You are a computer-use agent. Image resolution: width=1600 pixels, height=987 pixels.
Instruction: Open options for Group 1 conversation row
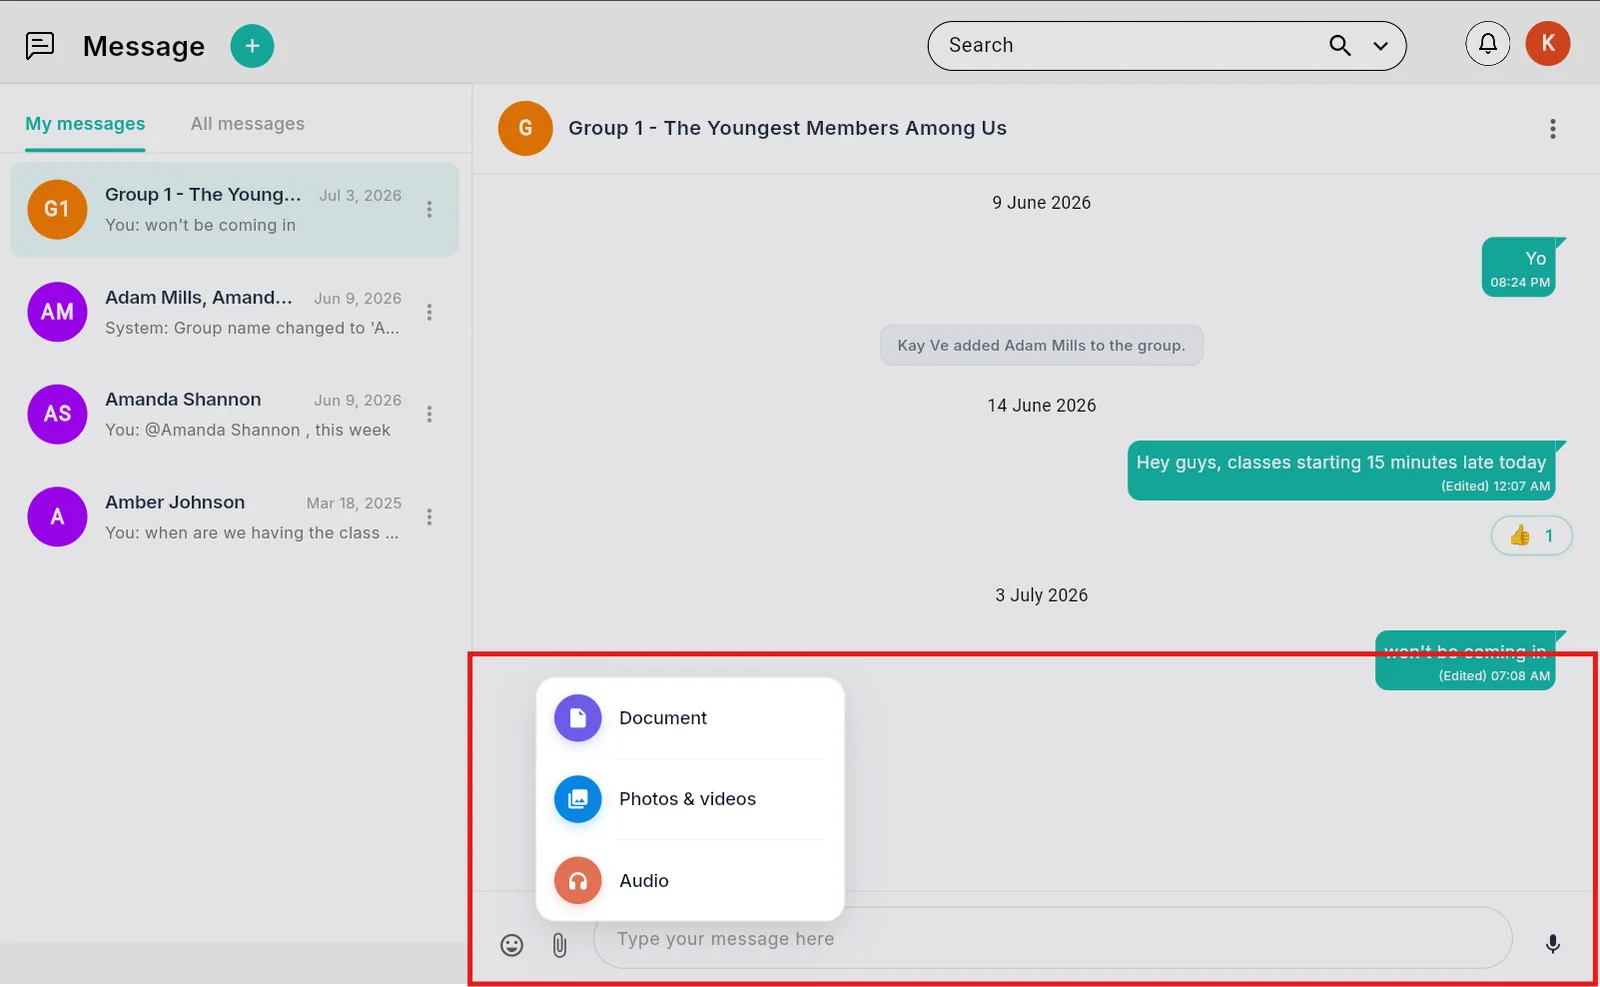tap(429, 209)
